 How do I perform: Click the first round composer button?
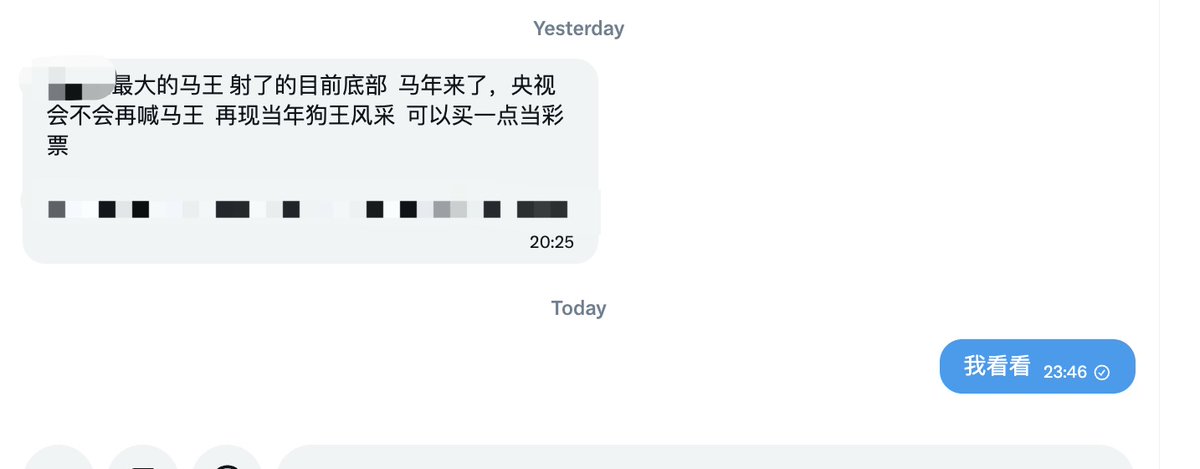58,457
